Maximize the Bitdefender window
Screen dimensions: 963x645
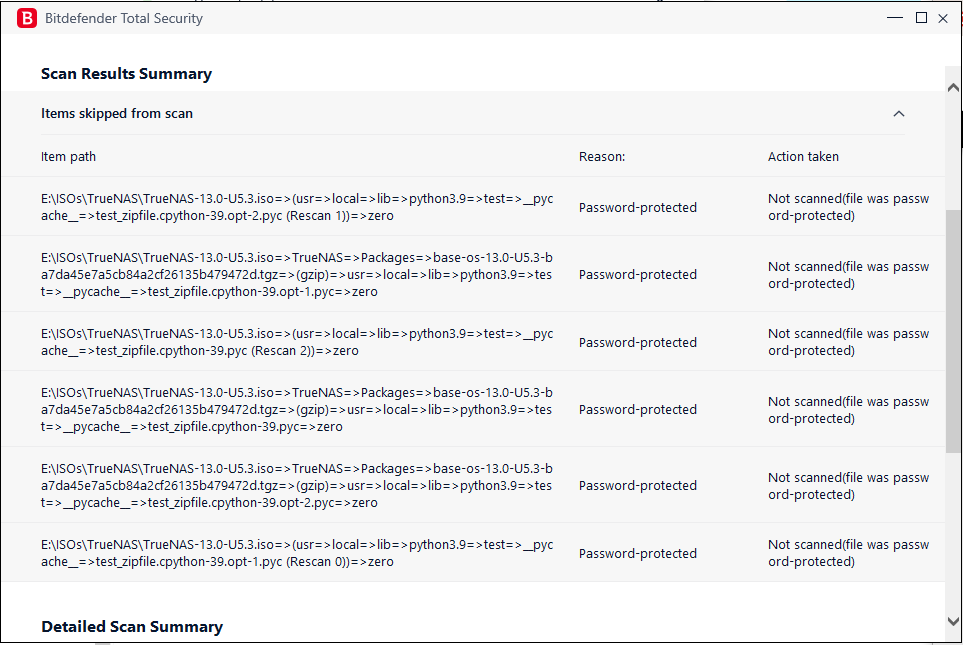(921, 18)
